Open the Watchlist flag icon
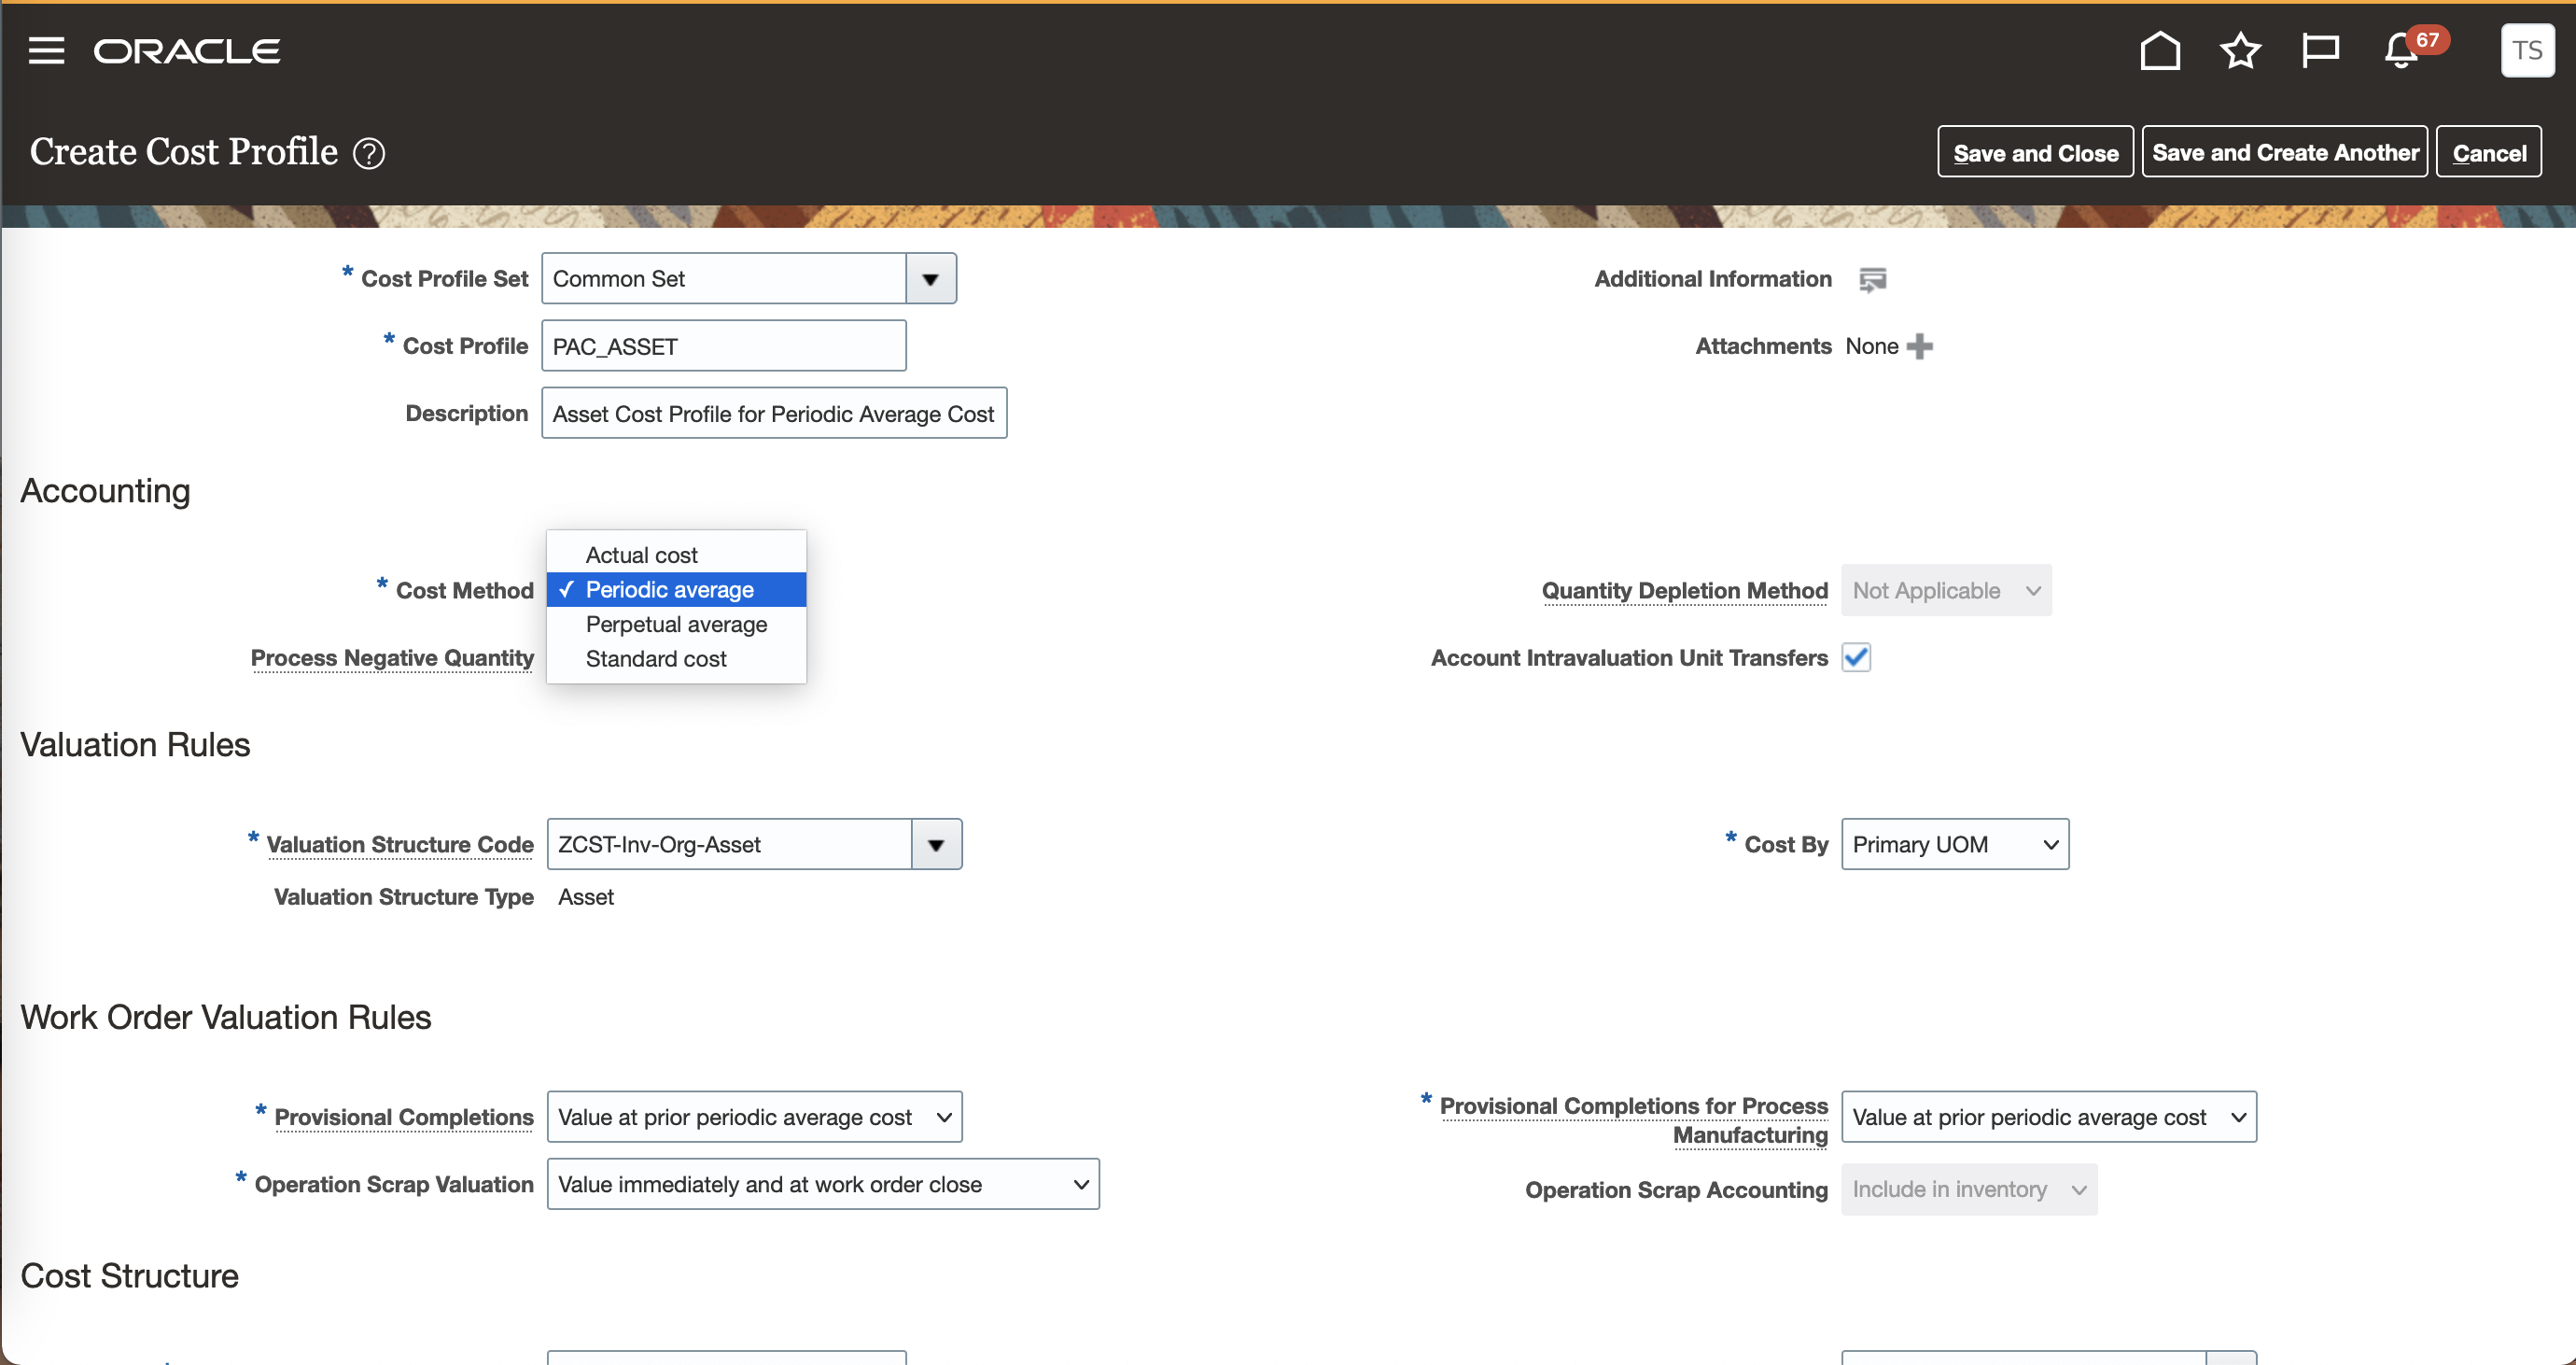2576x1365 pixels. point(2319,51)
